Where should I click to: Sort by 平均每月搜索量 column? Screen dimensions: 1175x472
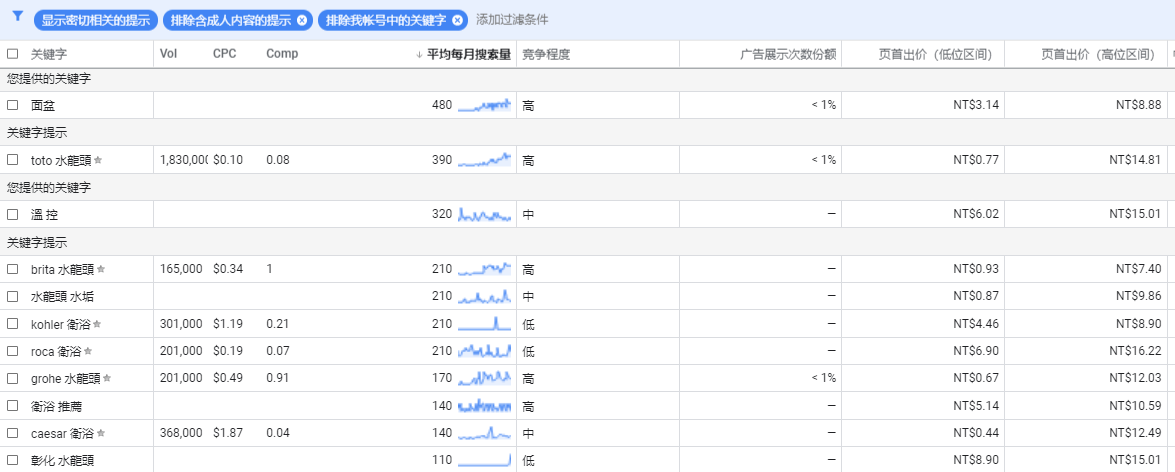click(468, 54)
